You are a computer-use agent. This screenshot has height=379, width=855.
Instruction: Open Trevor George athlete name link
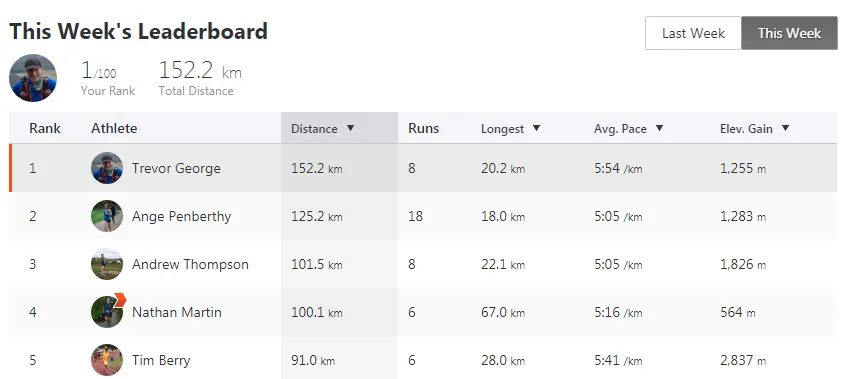176,168
